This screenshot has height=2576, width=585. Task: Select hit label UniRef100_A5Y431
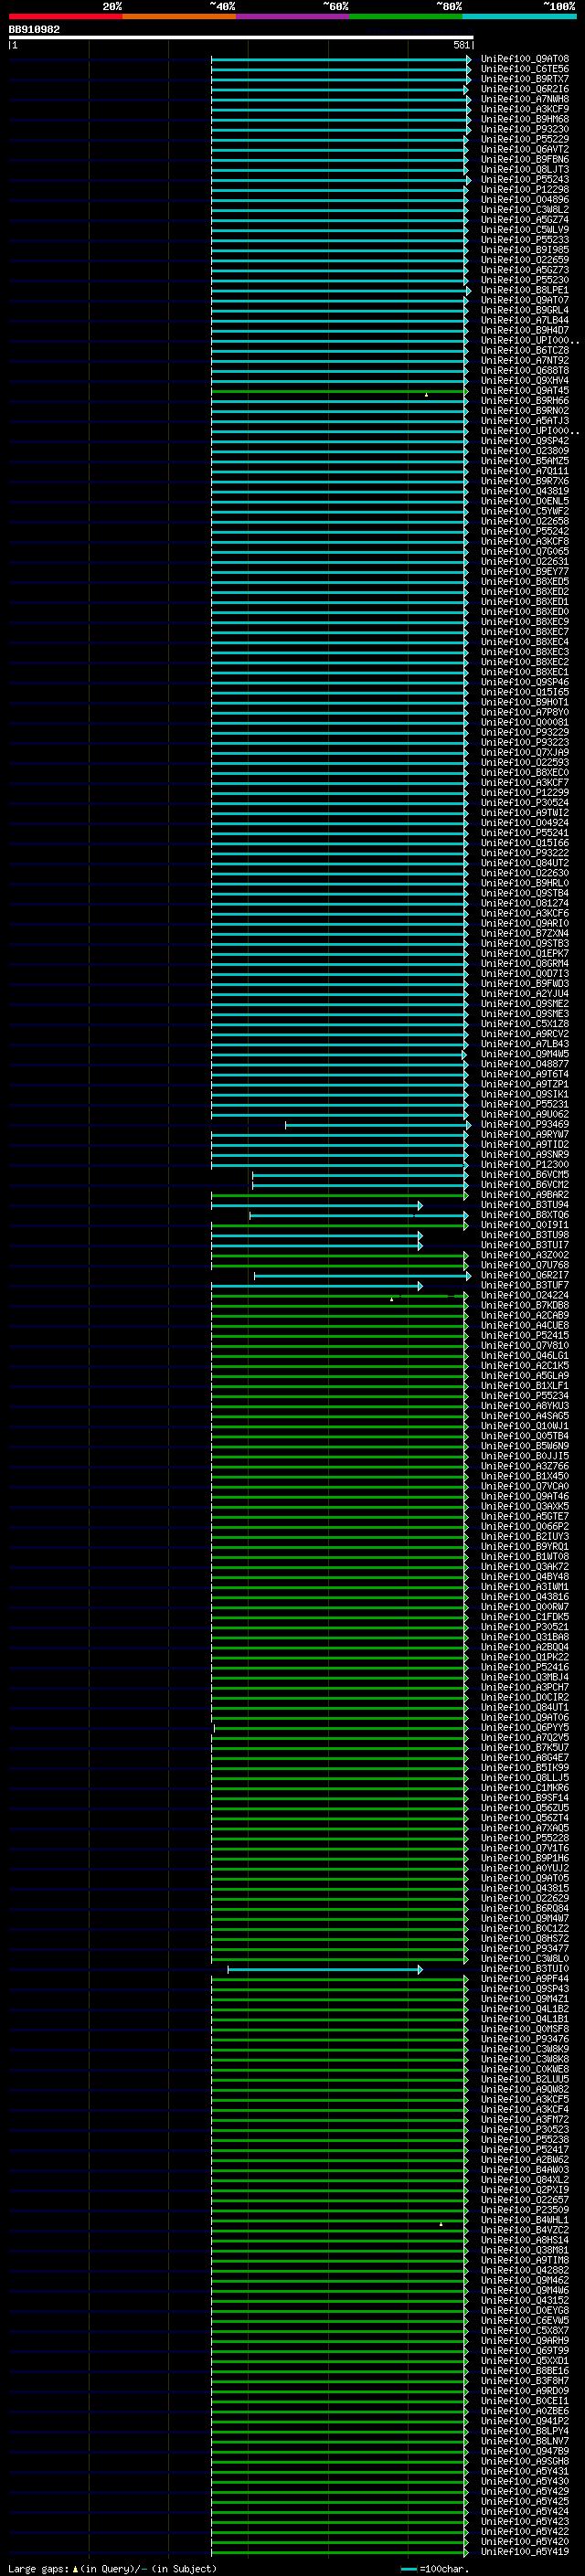(x=525, y=2473)
